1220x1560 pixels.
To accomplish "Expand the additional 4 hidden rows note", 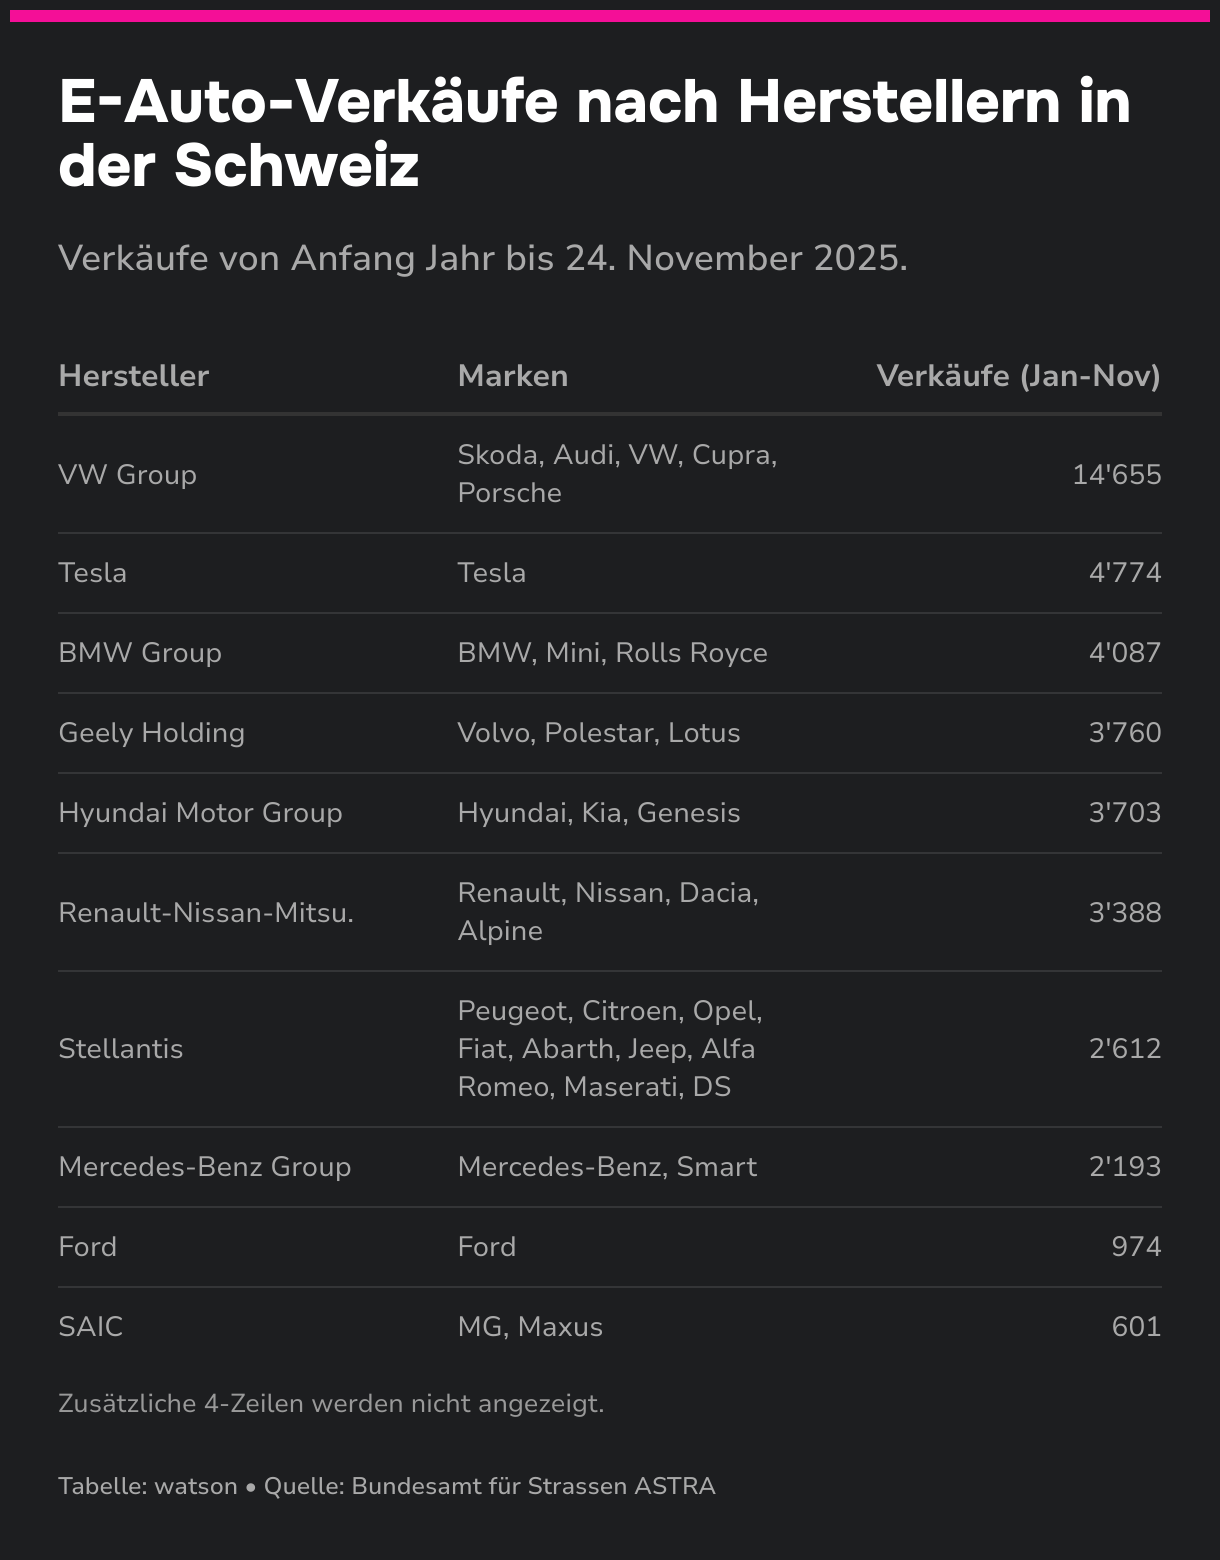I will [x=331, y=1403].
